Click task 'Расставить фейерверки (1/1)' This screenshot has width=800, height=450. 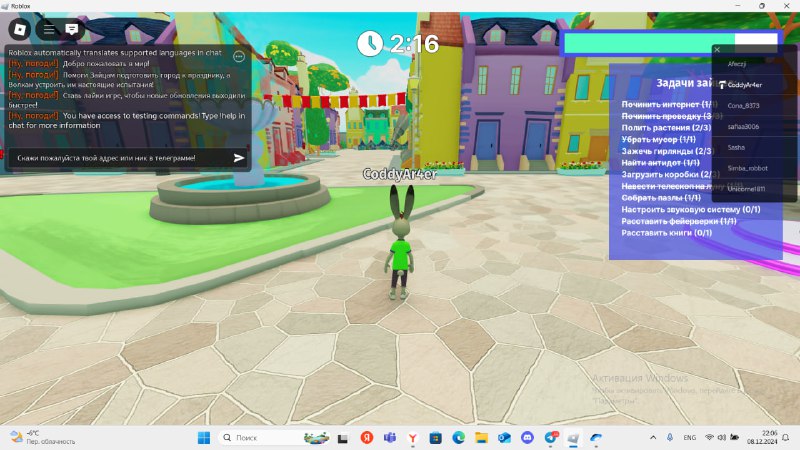tap(679, 221)
